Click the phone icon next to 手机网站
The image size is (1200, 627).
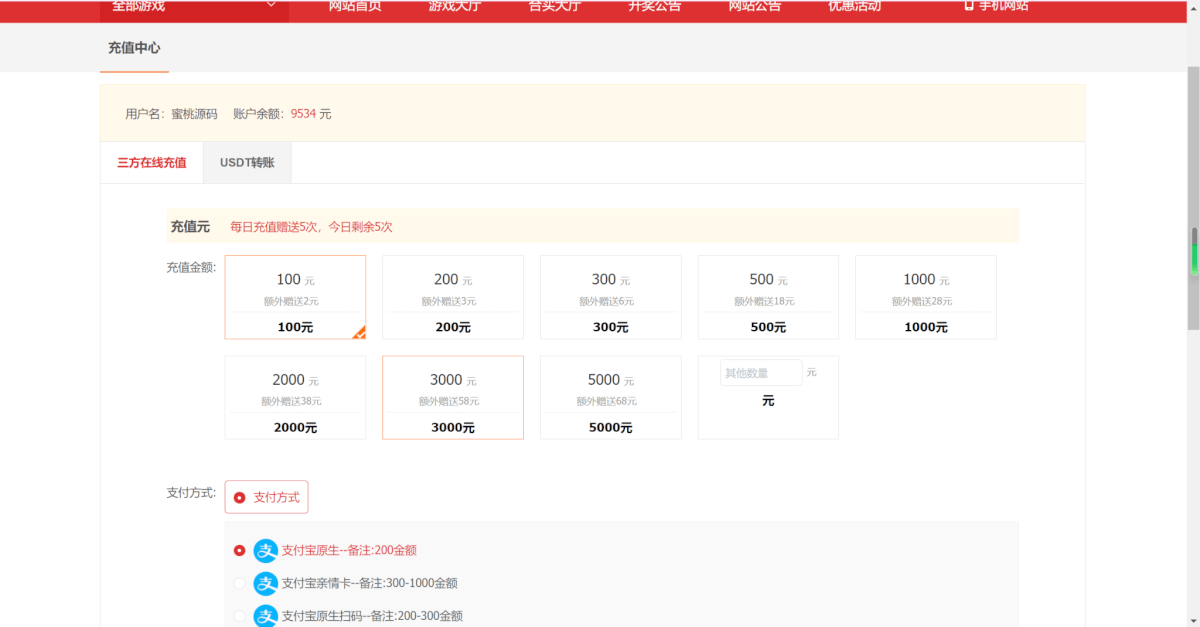click(x=969, y=6)
